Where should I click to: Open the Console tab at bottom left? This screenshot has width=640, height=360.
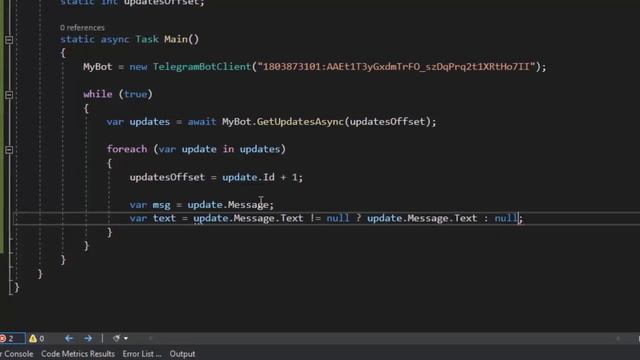[x=17, y=354]
